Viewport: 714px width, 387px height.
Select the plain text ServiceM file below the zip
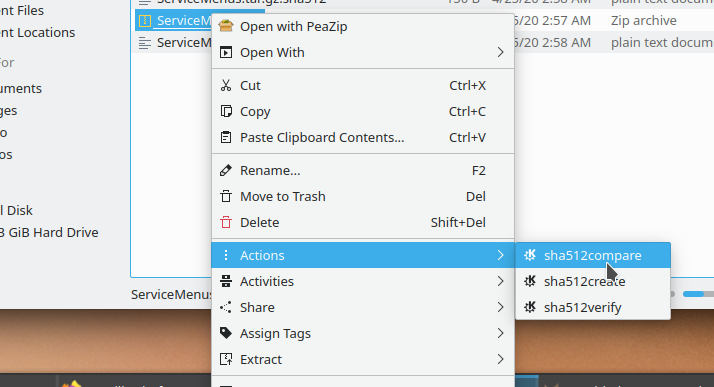(173, 42)
